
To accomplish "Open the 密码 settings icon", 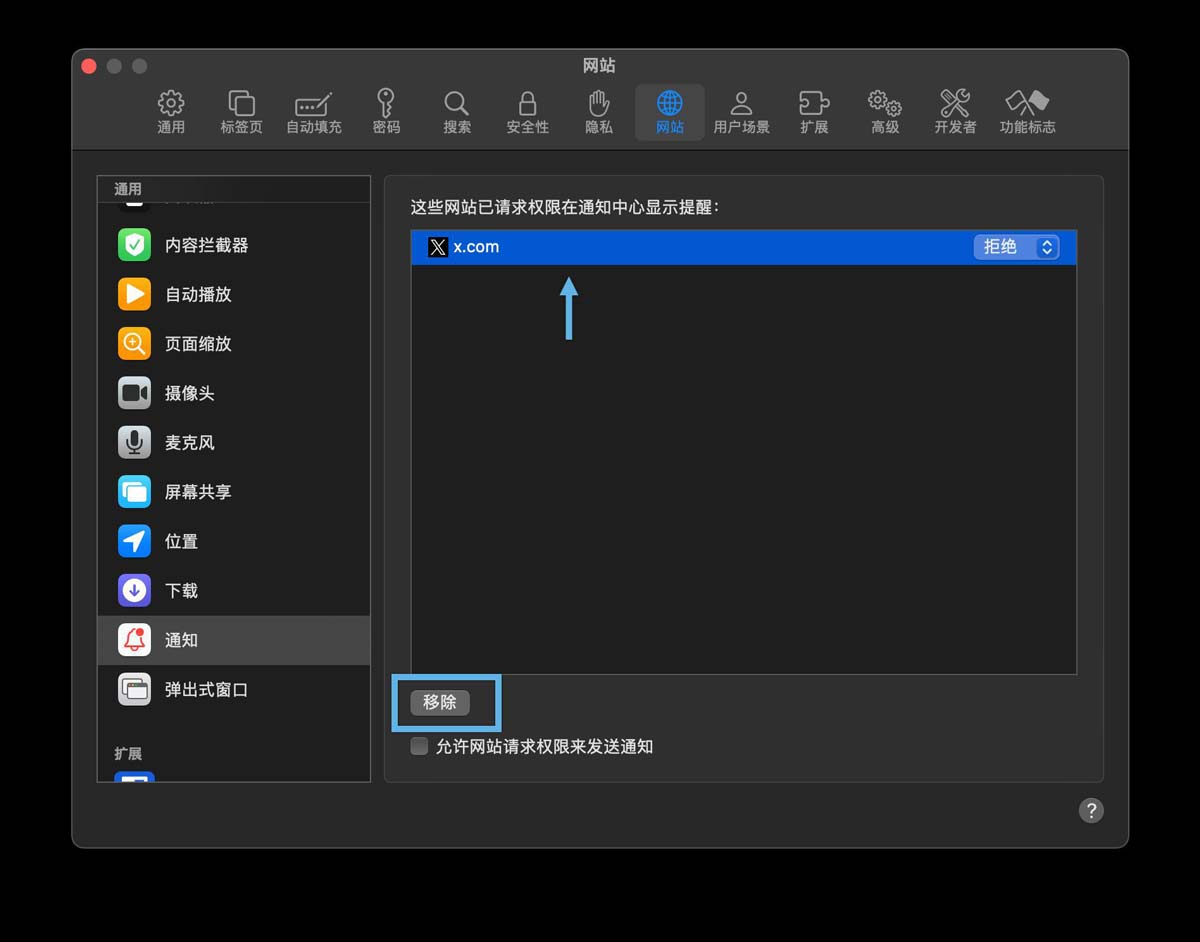I will [x=385, y=110].
